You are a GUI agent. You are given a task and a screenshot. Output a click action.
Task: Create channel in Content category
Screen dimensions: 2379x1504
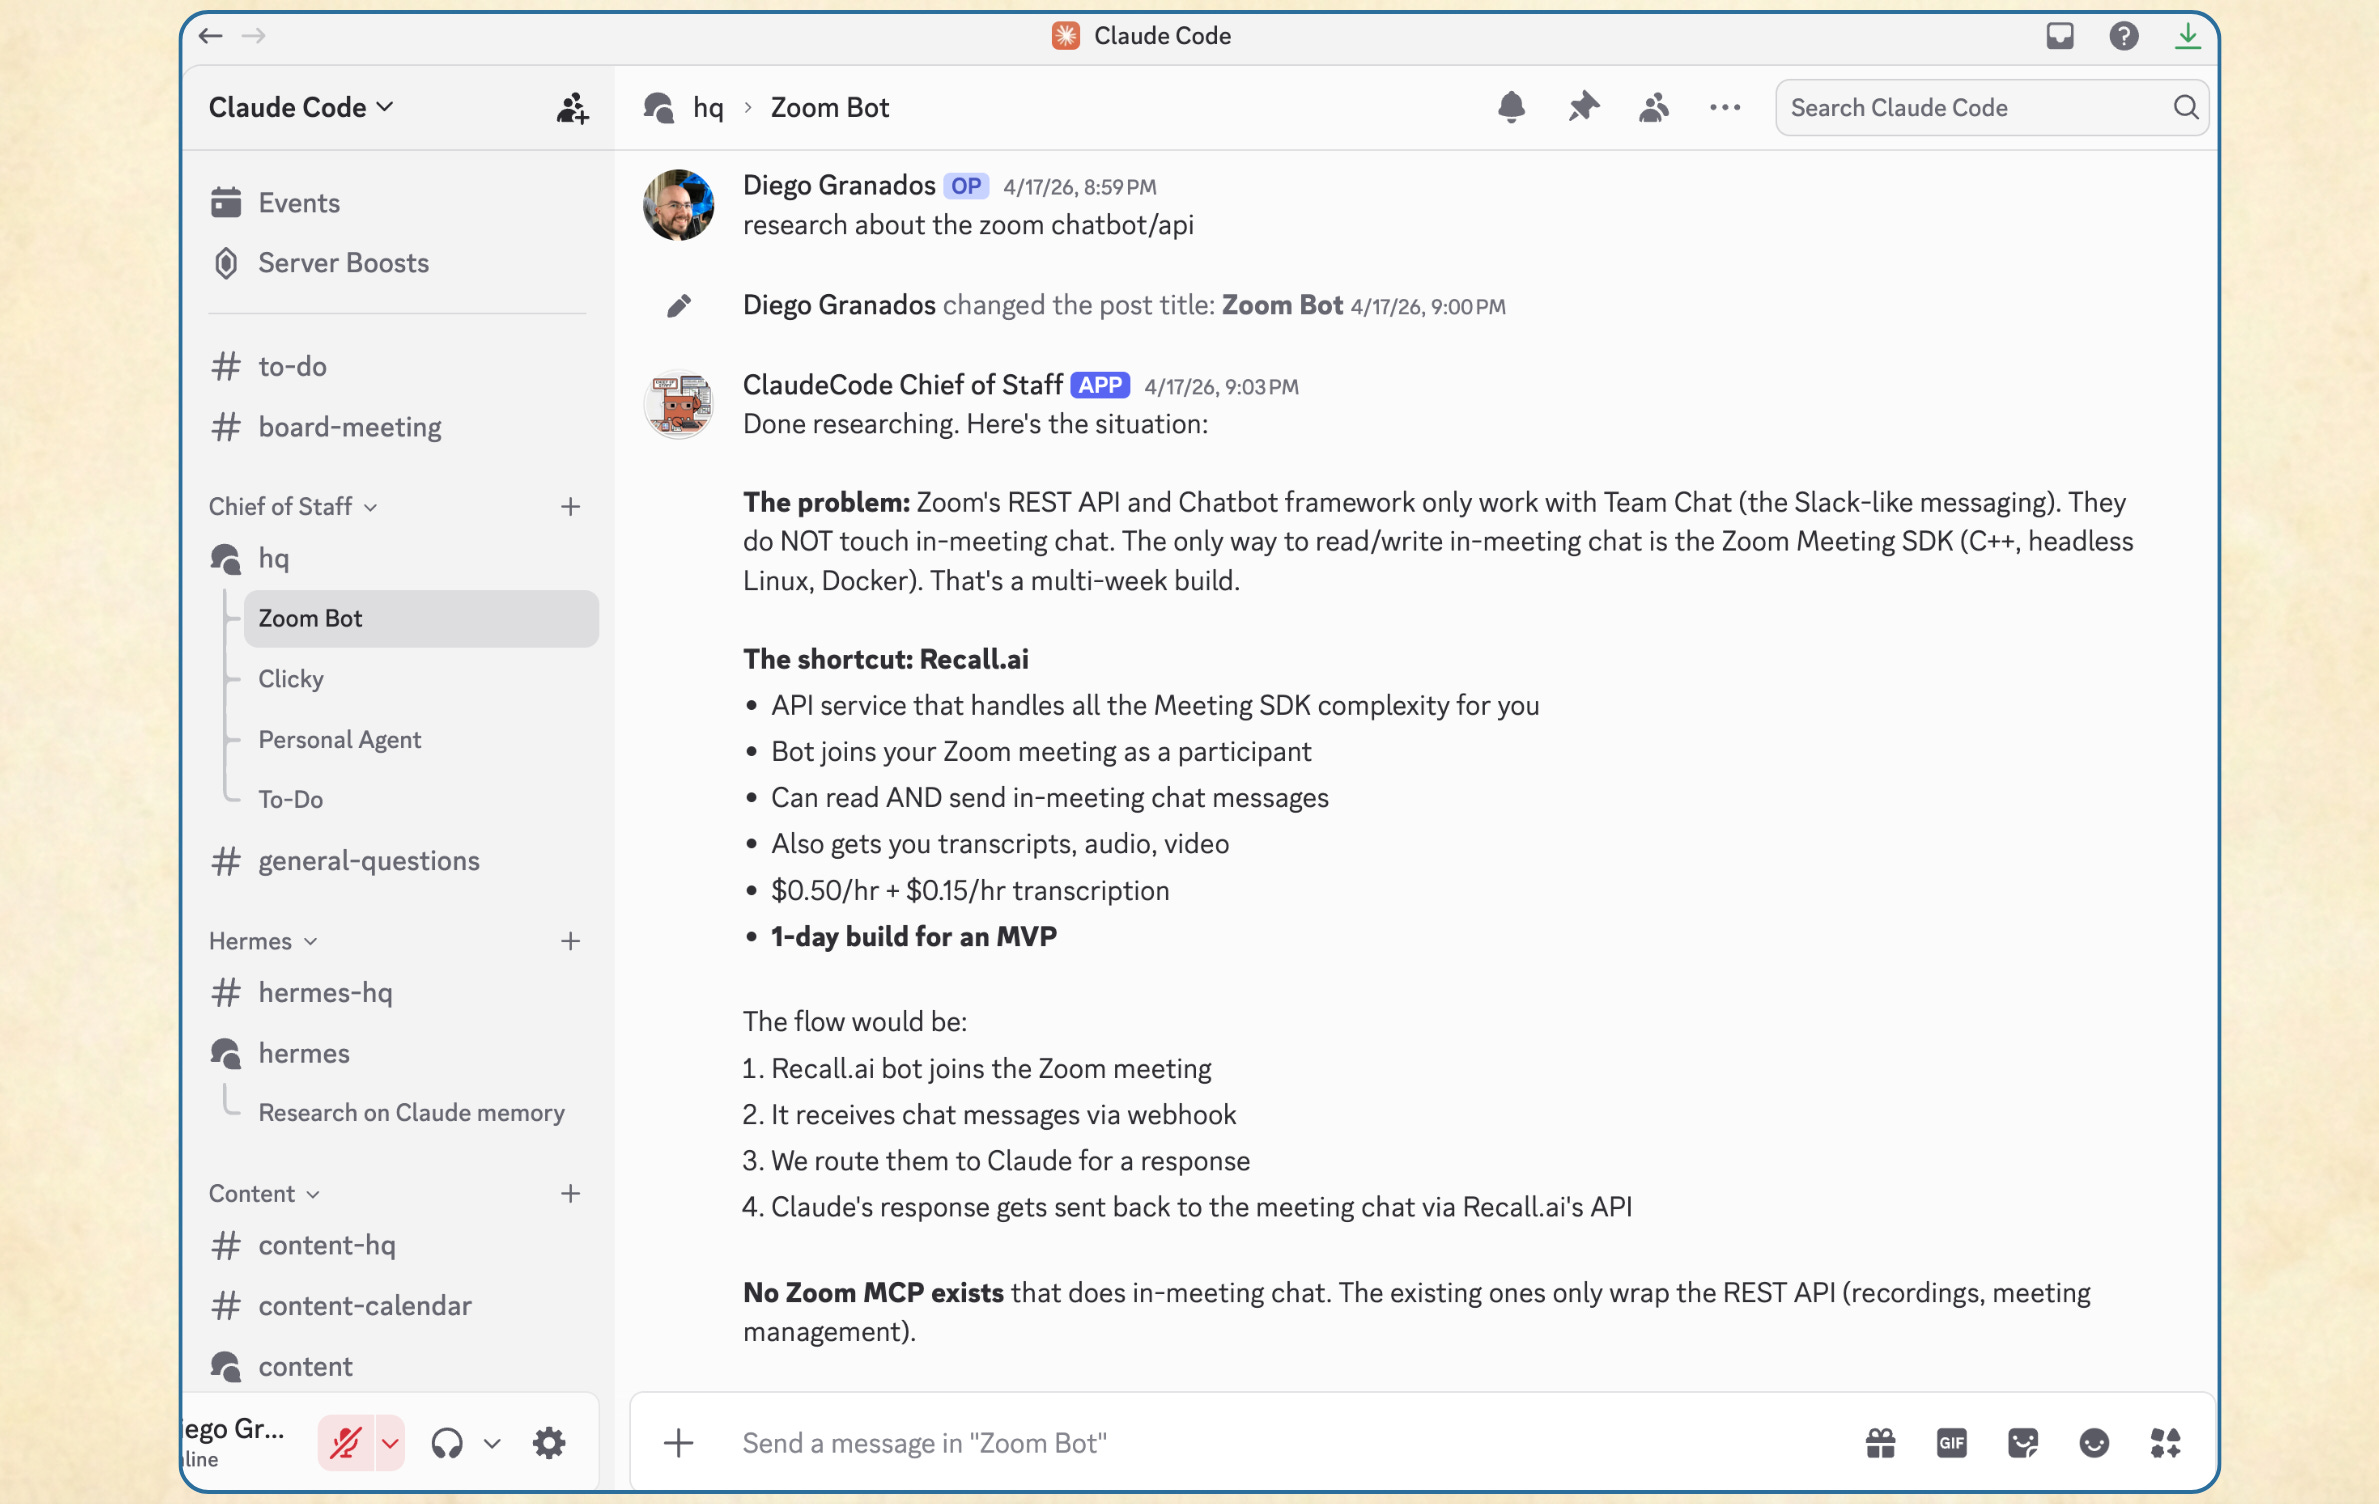[570, 1193]
